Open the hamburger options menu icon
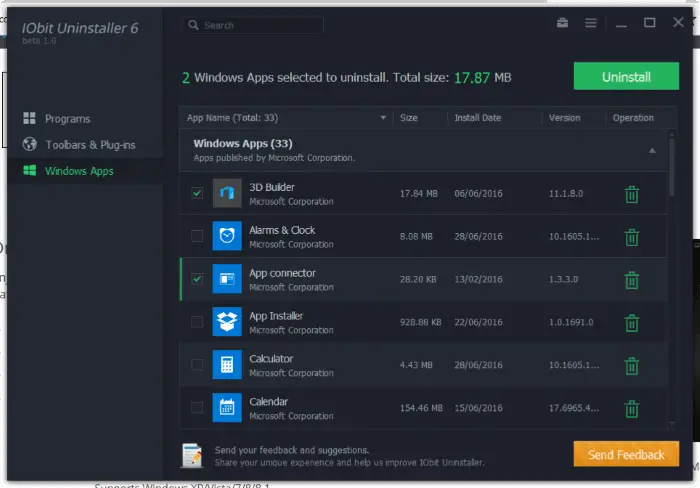700x488 pixels. (x=591, y=23)
